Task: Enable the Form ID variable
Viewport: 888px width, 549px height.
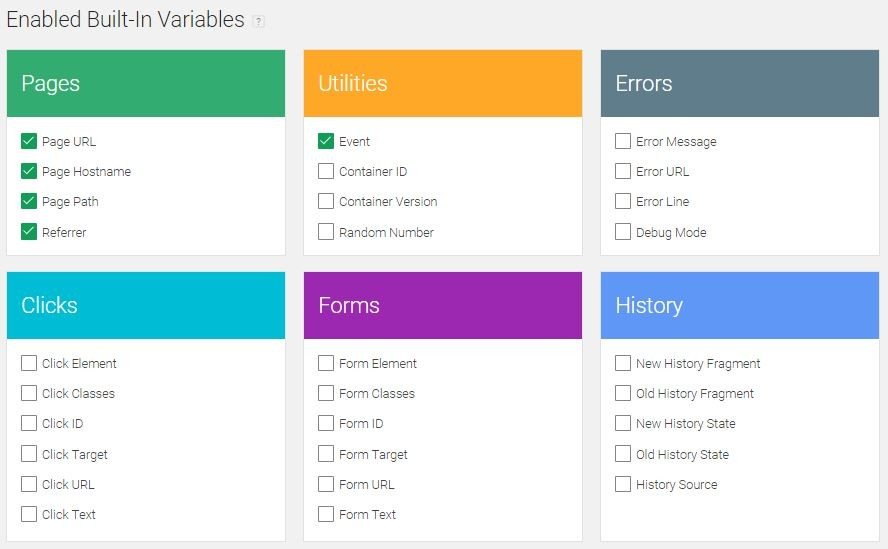Action: [326, 423]
